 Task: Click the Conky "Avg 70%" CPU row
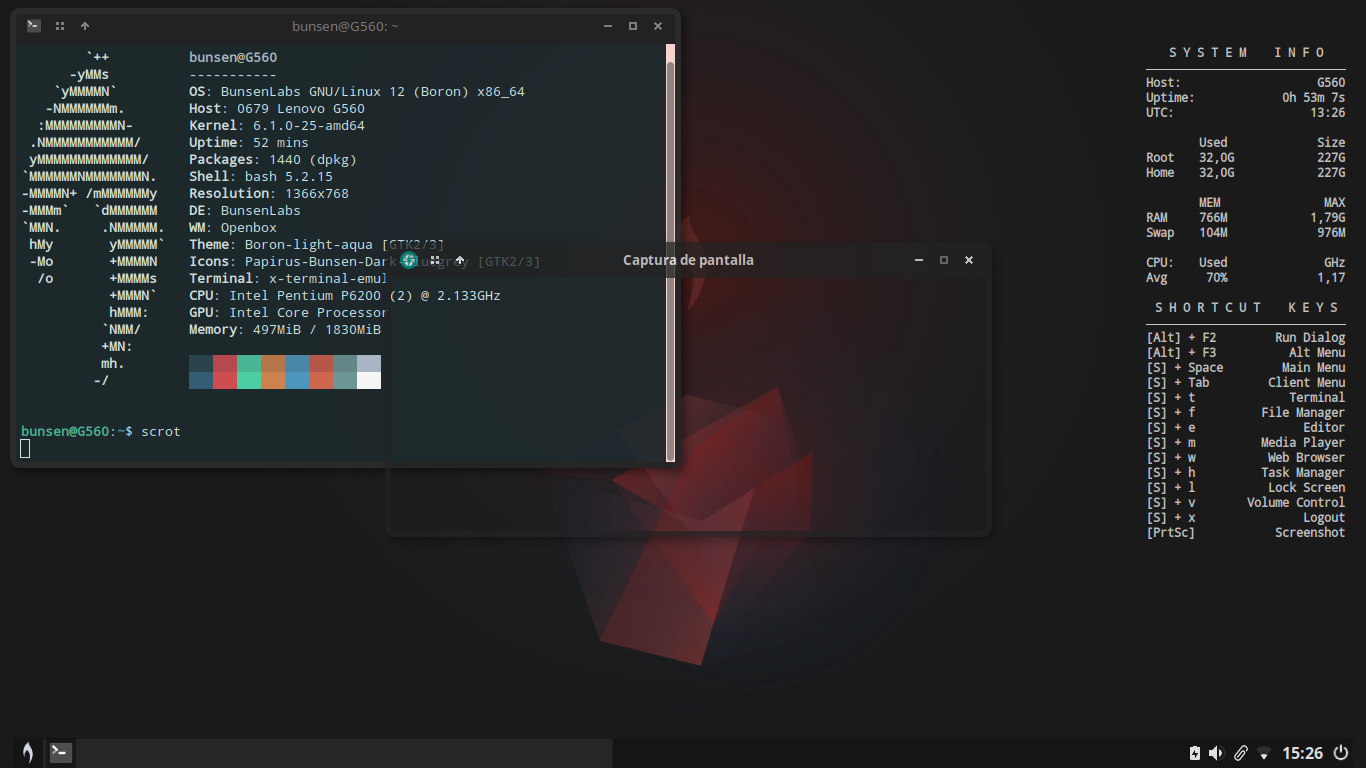point(1245,278)
